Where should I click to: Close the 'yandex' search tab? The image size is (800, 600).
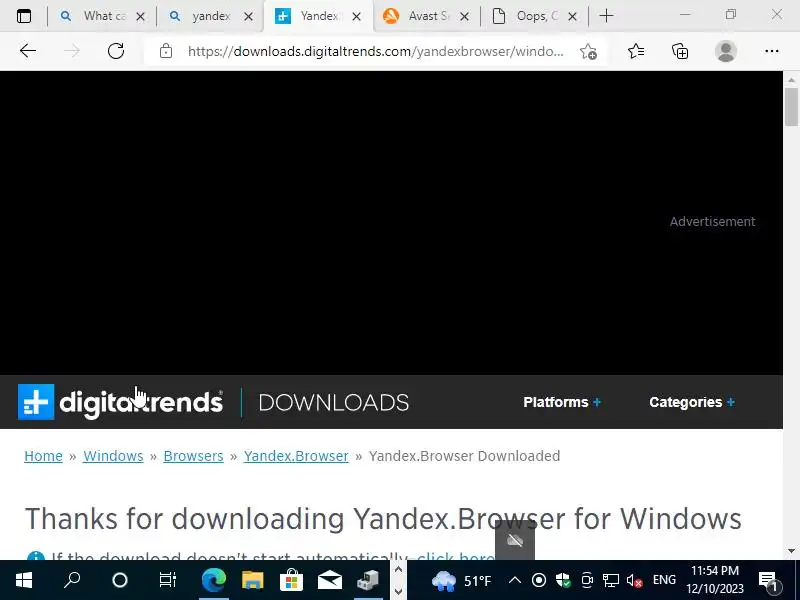248,17
